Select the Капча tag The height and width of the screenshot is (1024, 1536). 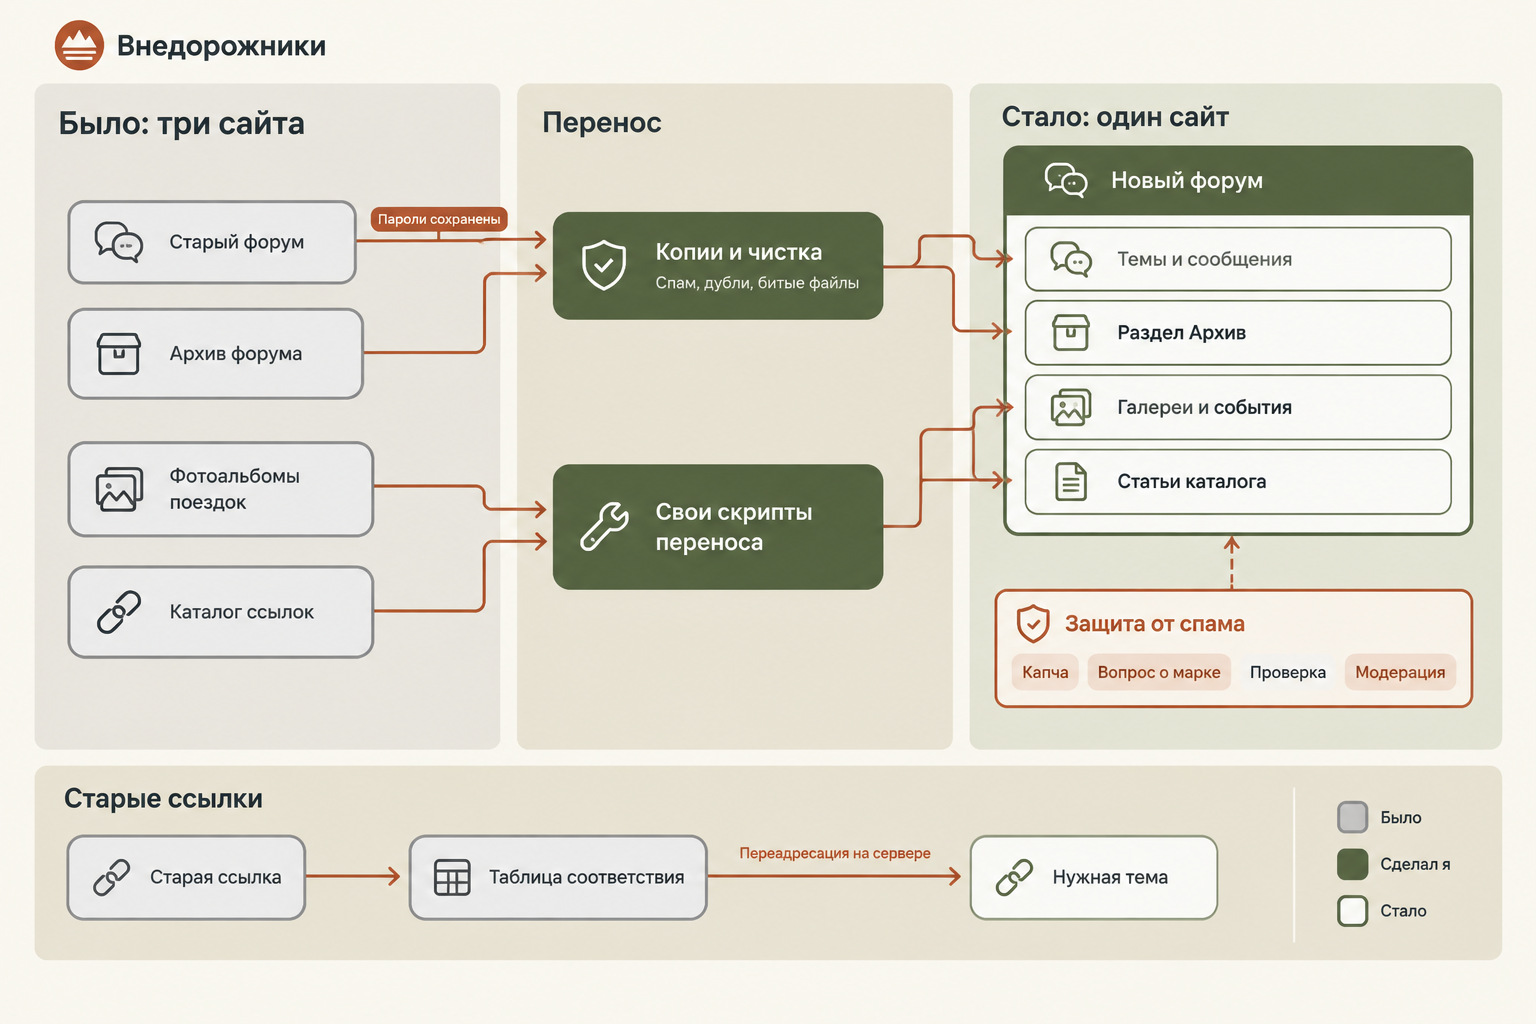(1045, 672)
